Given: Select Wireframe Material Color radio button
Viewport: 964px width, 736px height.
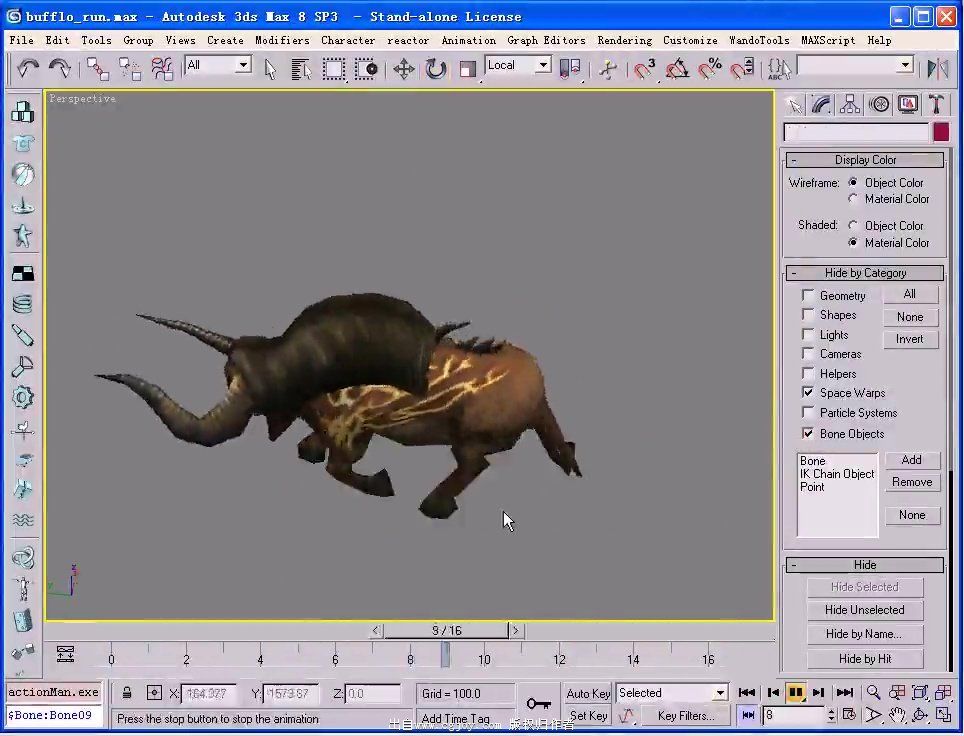Looking at the screenshot, I should tap(853, 199).
